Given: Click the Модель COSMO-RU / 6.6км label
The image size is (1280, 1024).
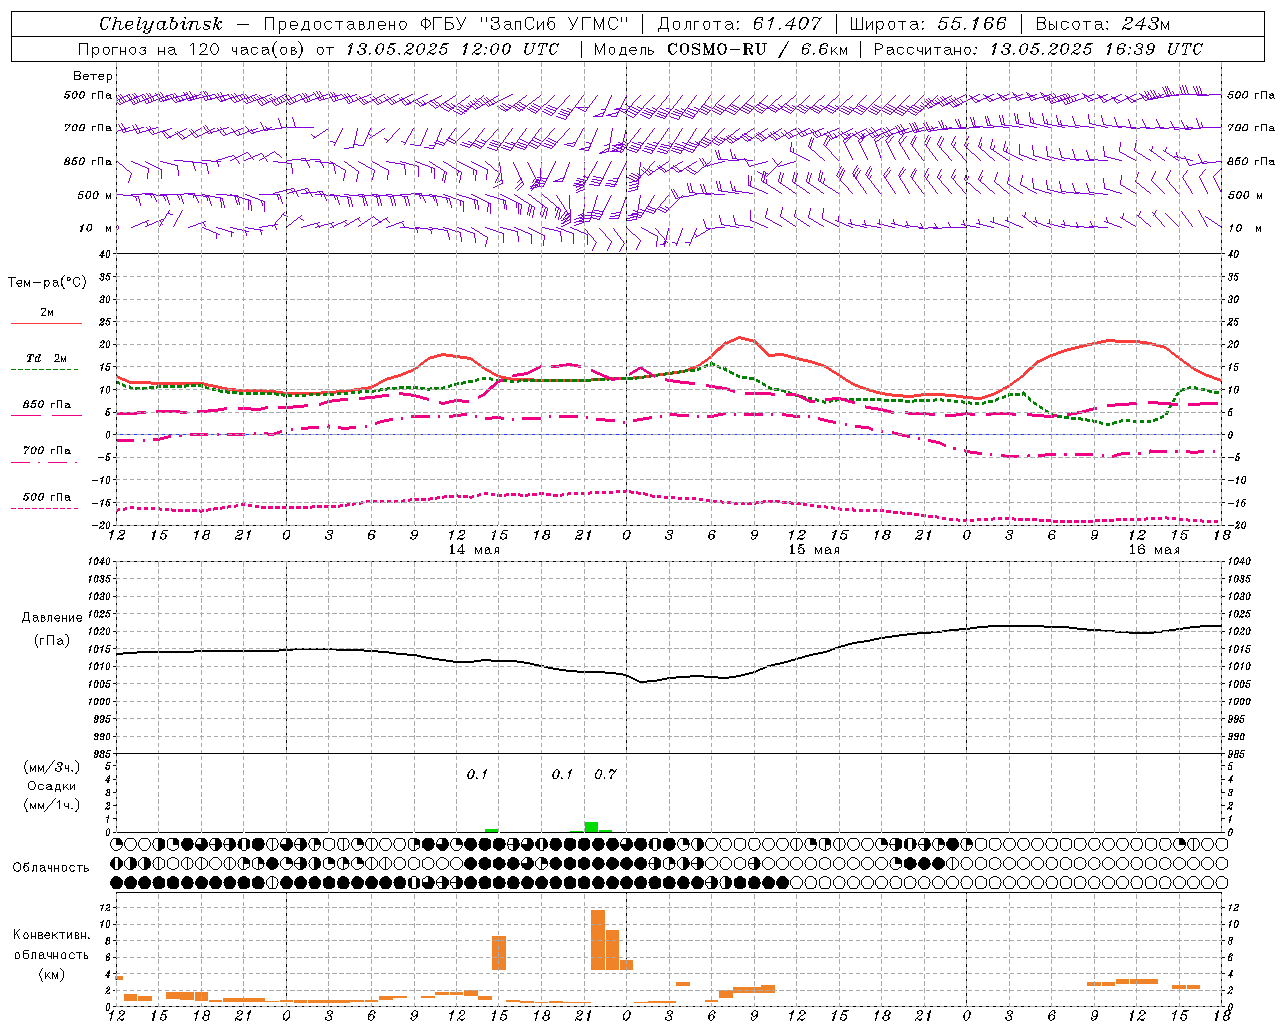Looking at the screenshot, I should [x=721, y=49].
